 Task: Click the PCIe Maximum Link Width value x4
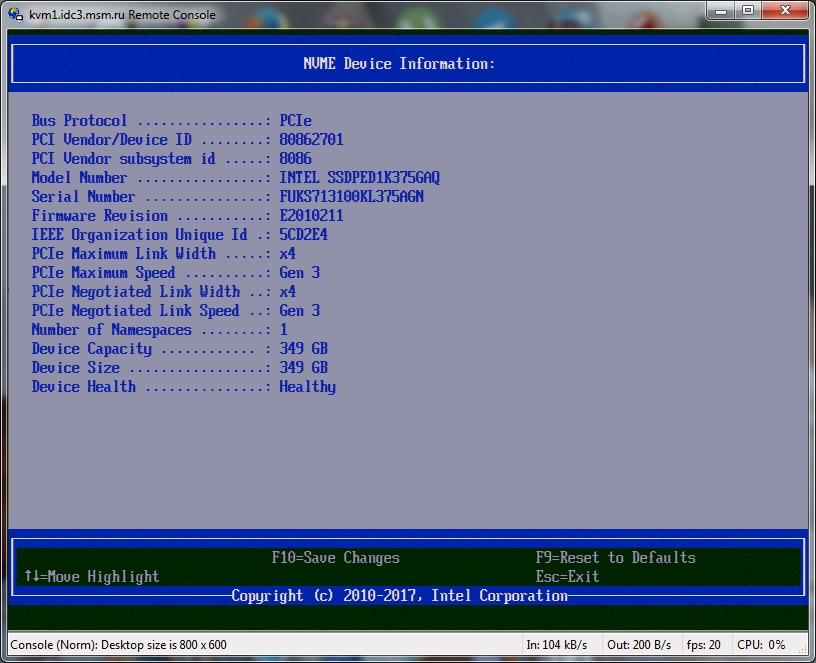click(288, 254)
